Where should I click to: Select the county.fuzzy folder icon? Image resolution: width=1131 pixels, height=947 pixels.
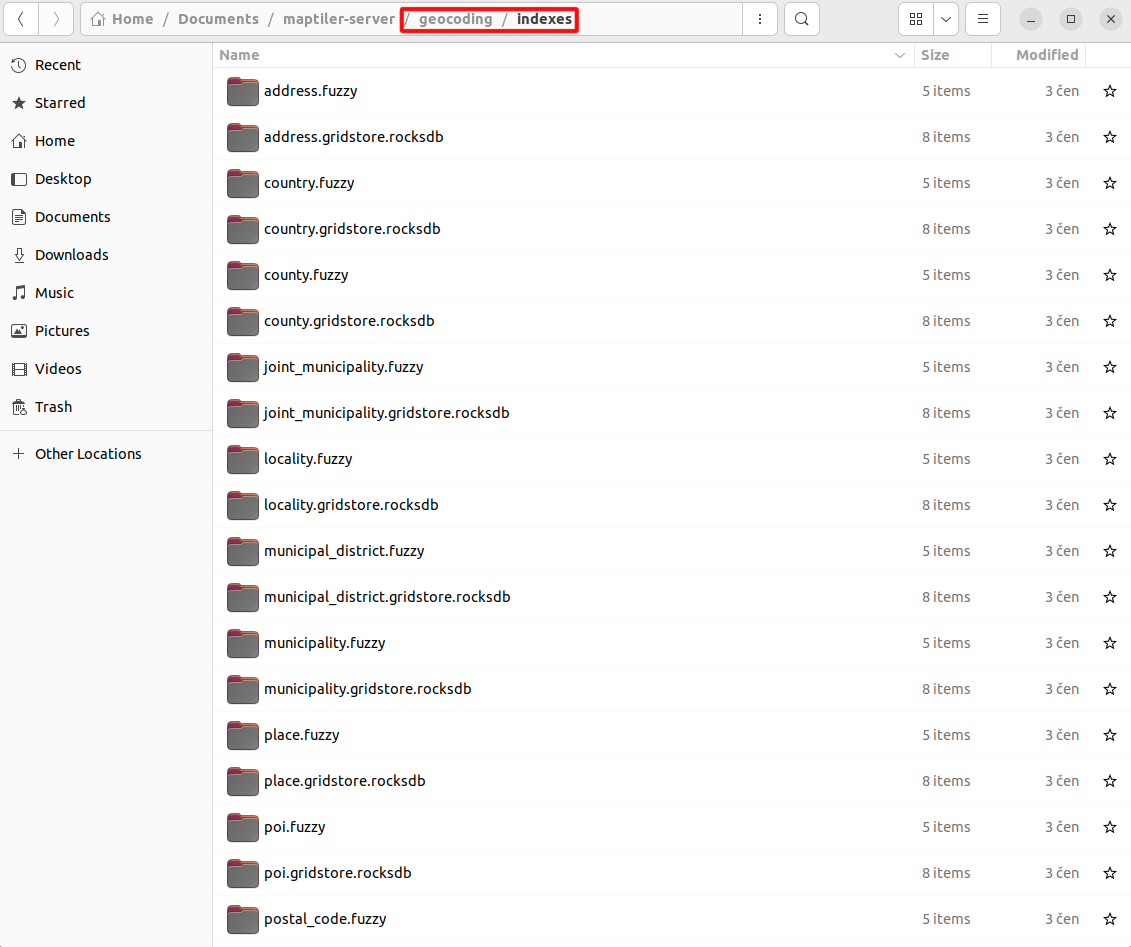pos(242,276)
